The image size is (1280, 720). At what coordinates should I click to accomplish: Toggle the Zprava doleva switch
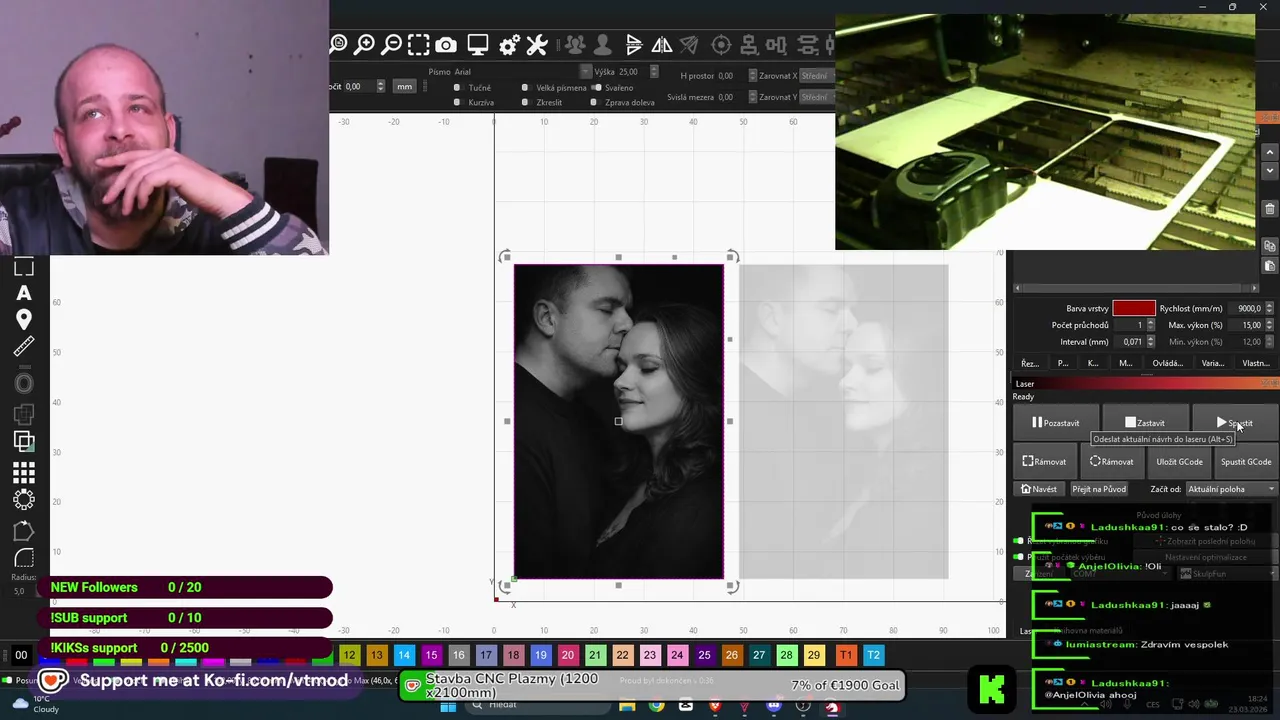594,102
